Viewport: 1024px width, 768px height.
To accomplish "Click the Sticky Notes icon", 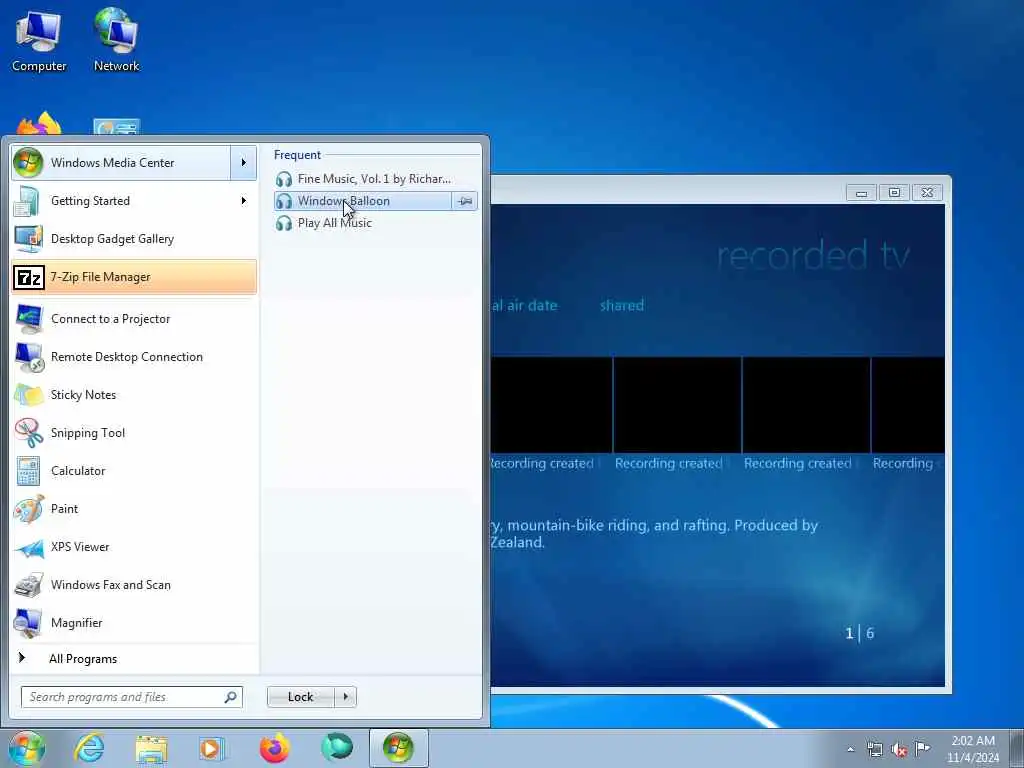I will [x=28, y=395].
